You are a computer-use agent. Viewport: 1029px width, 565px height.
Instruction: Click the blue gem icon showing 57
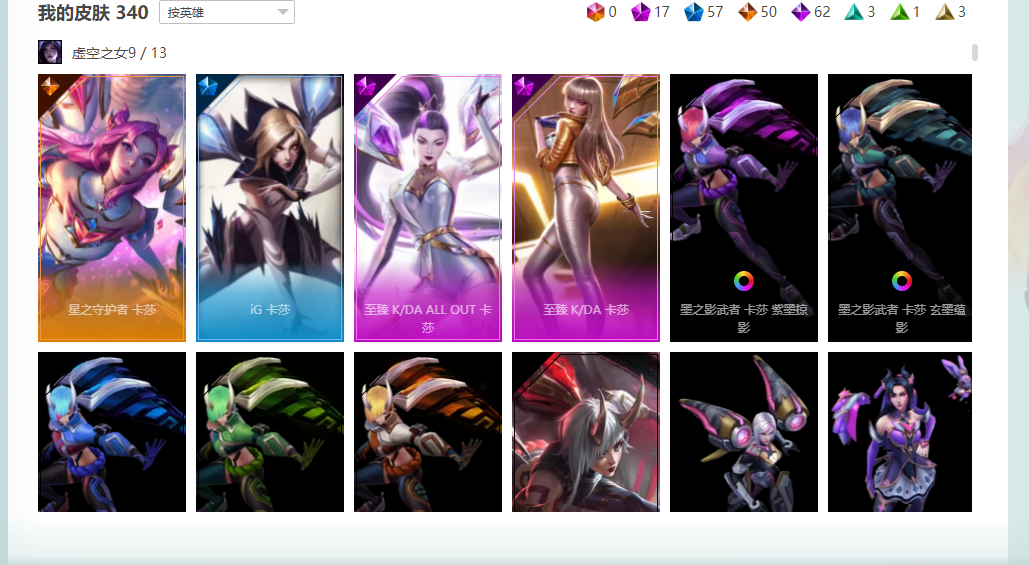694,12
